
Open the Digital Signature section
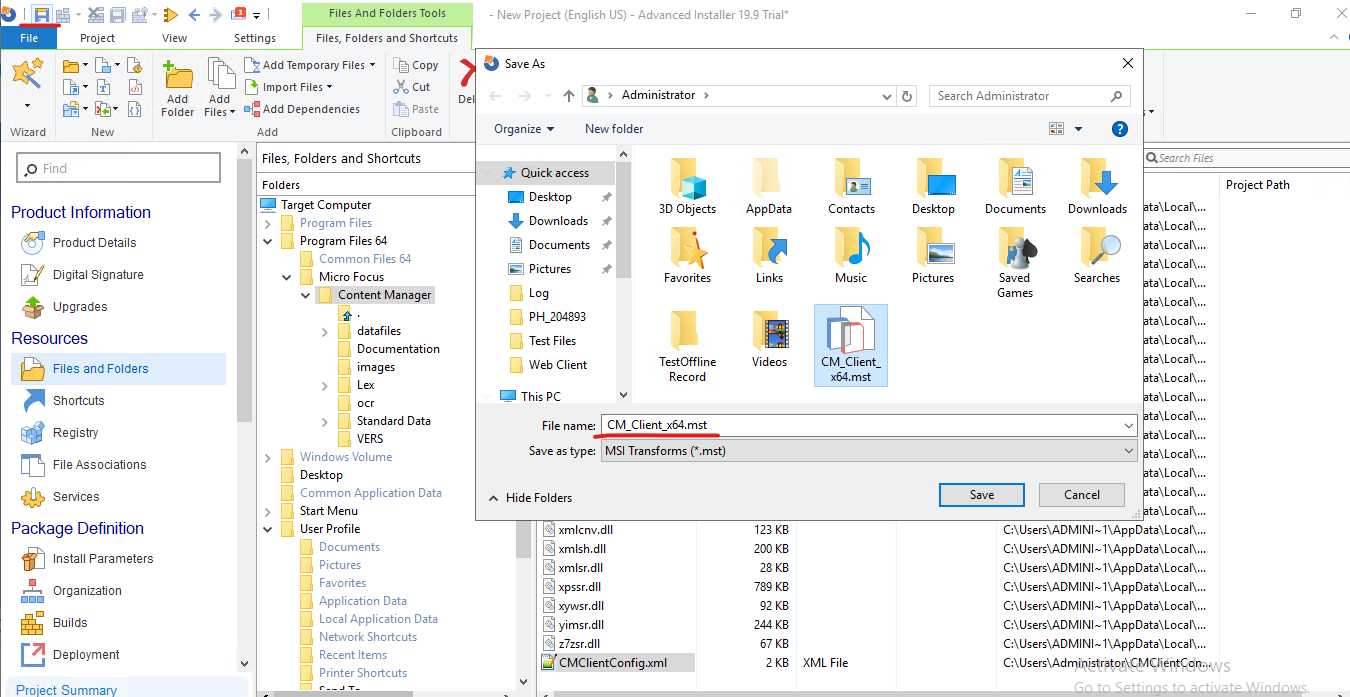click(97, 274)
